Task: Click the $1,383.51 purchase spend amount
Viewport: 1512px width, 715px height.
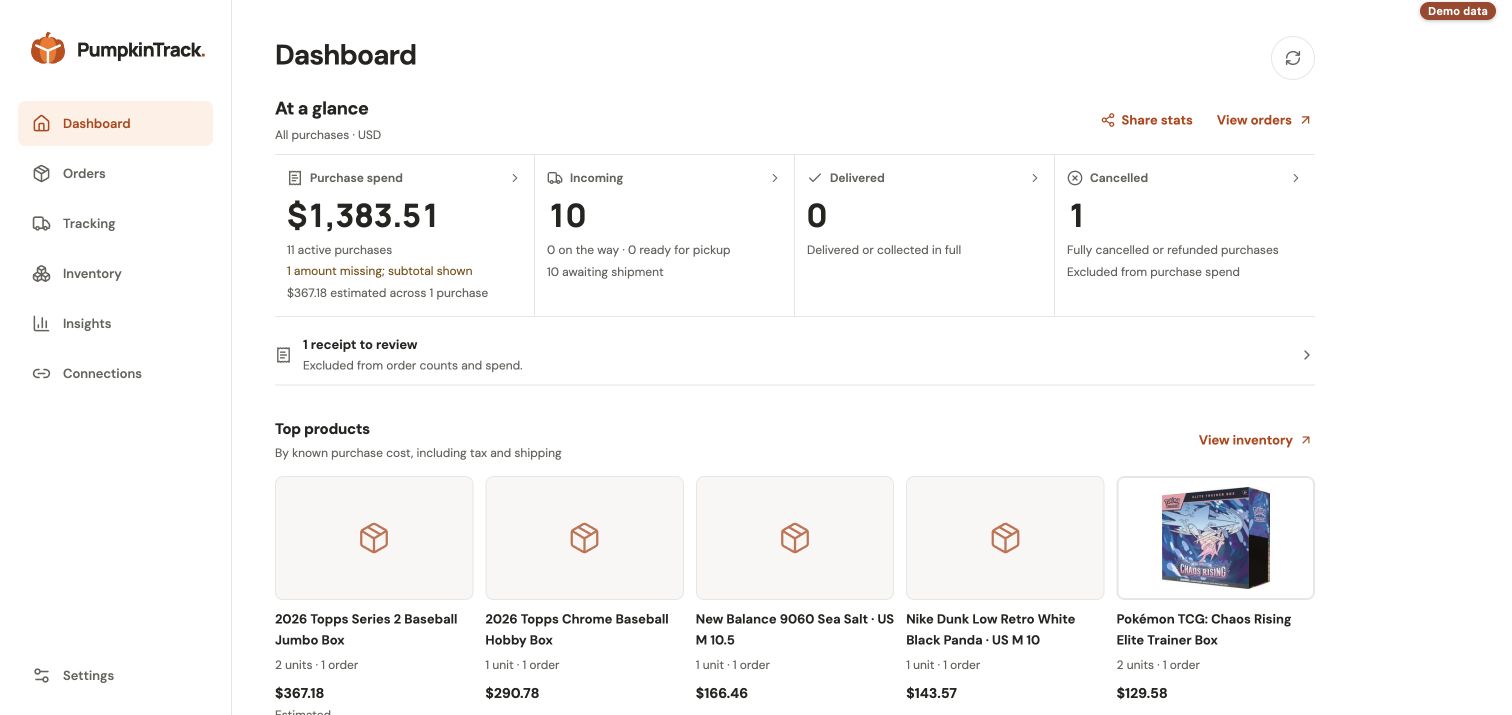Action: 362,215
